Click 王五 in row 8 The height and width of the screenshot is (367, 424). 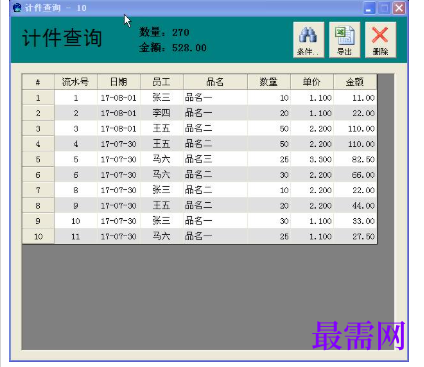(x=161, y=205)
